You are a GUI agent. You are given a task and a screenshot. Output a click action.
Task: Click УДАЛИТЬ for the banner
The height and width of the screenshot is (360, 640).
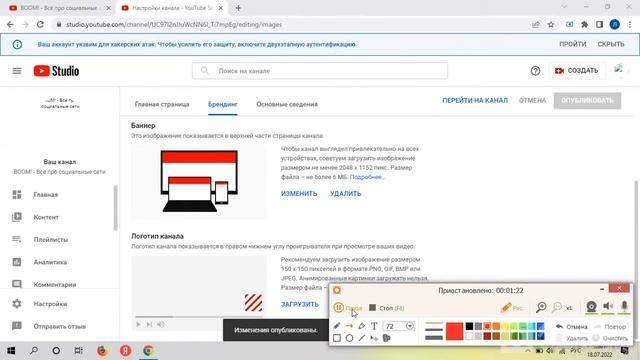pyautogui.click(x=346, y=194)
